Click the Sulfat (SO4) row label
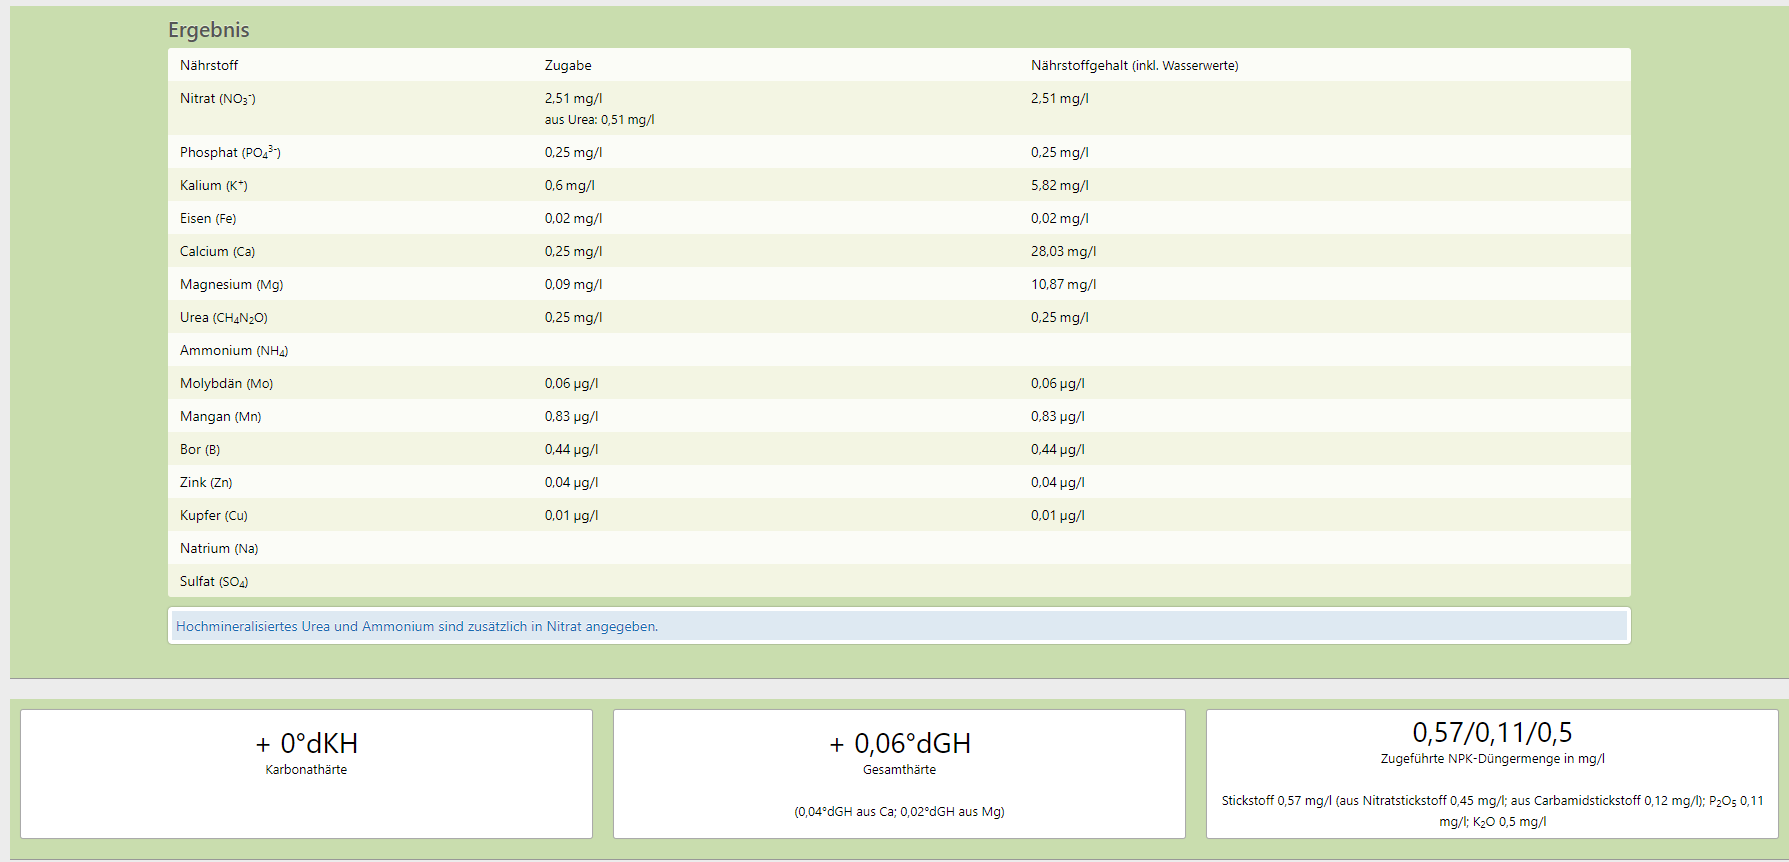Screen dimensions: 1789x862 pos(214,581)
